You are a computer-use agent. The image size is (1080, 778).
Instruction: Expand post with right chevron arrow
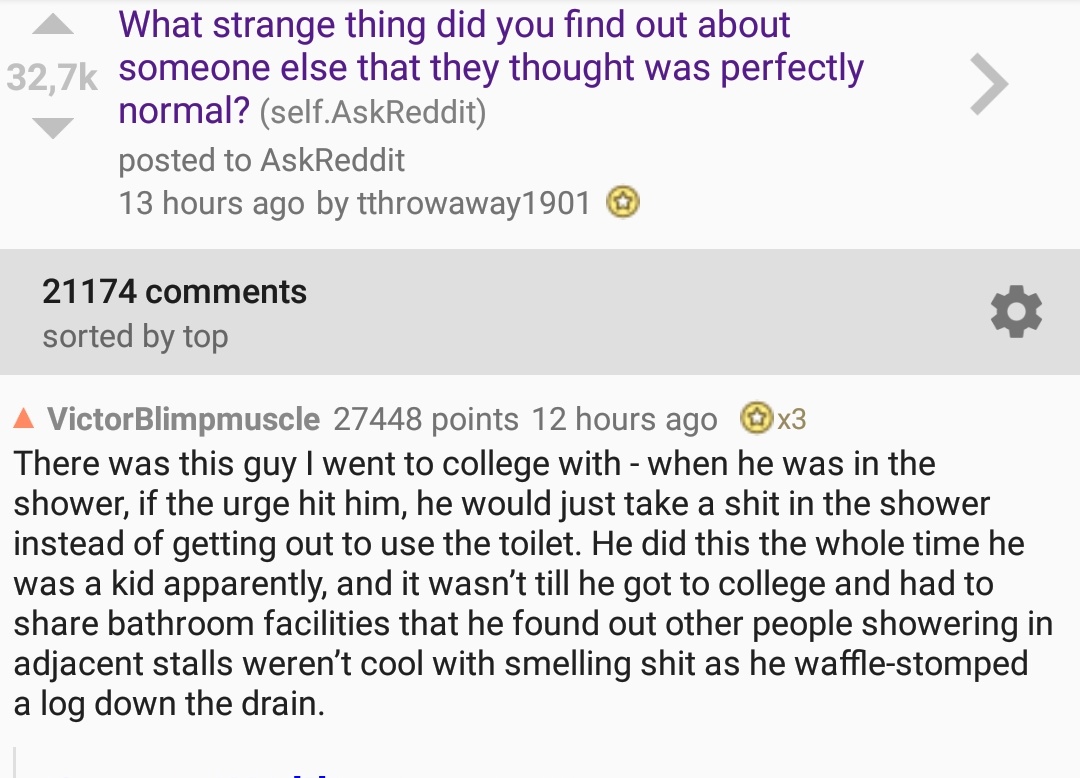click(x=989, y=84)
